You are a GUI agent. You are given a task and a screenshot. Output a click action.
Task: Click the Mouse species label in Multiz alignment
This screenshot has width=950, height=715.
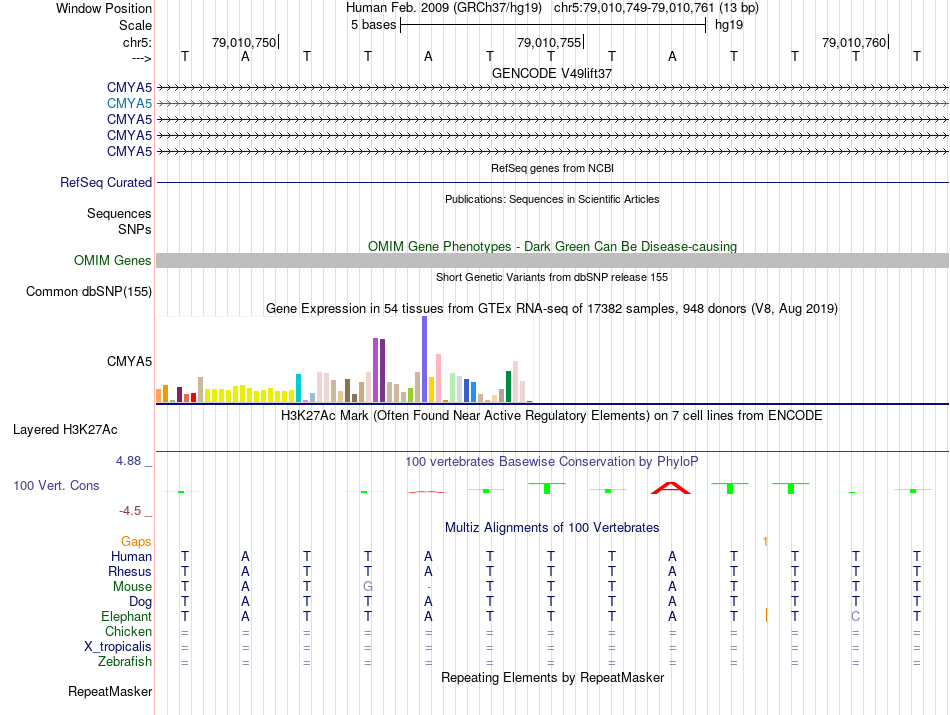(132, 587)
